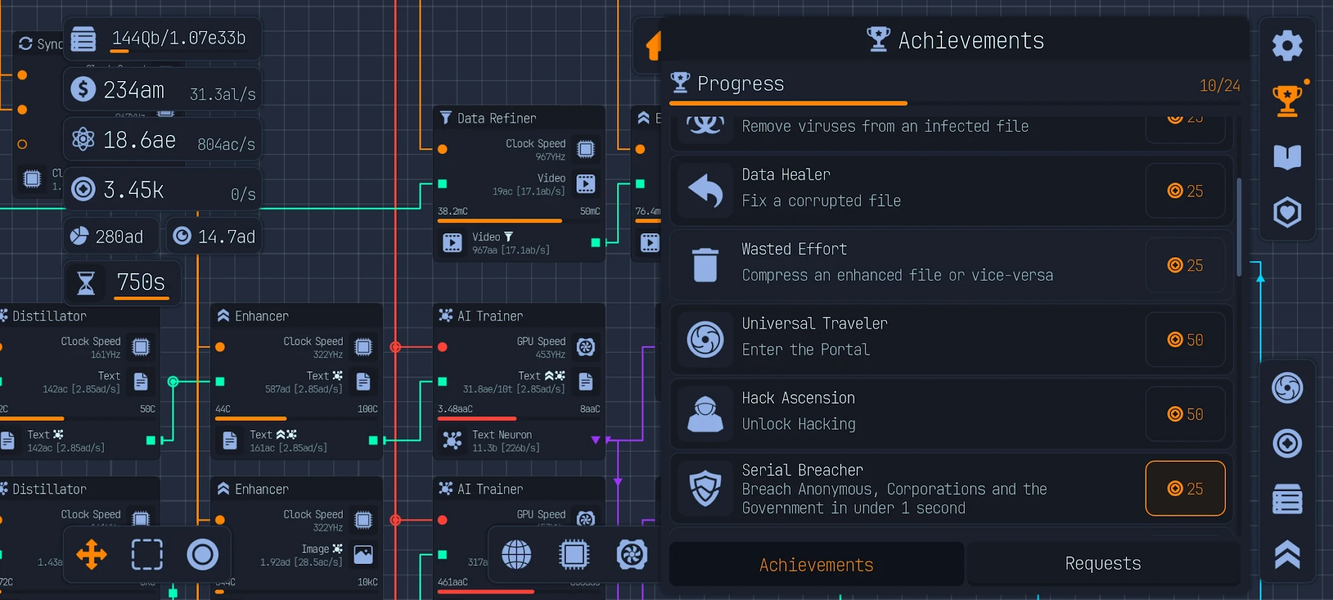Select the Trophy achievements icon in the sidebar
1333x600 pixels.
click(x=1287, y=99)
